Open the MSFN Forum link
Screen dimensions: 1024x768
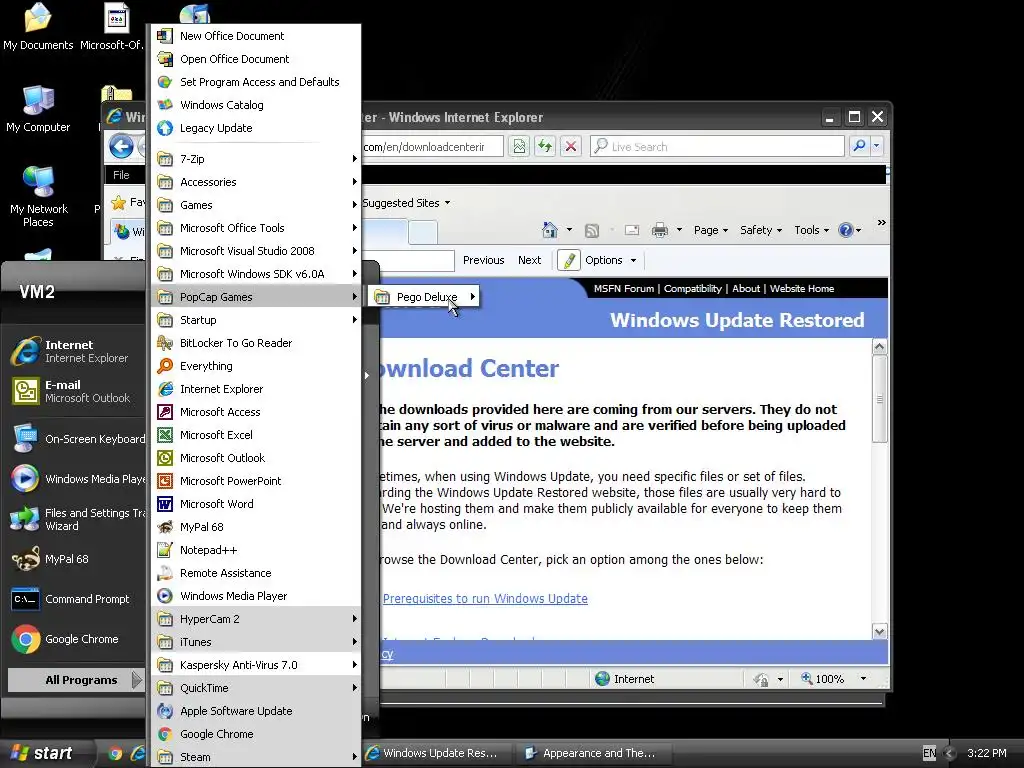point(624,289)
